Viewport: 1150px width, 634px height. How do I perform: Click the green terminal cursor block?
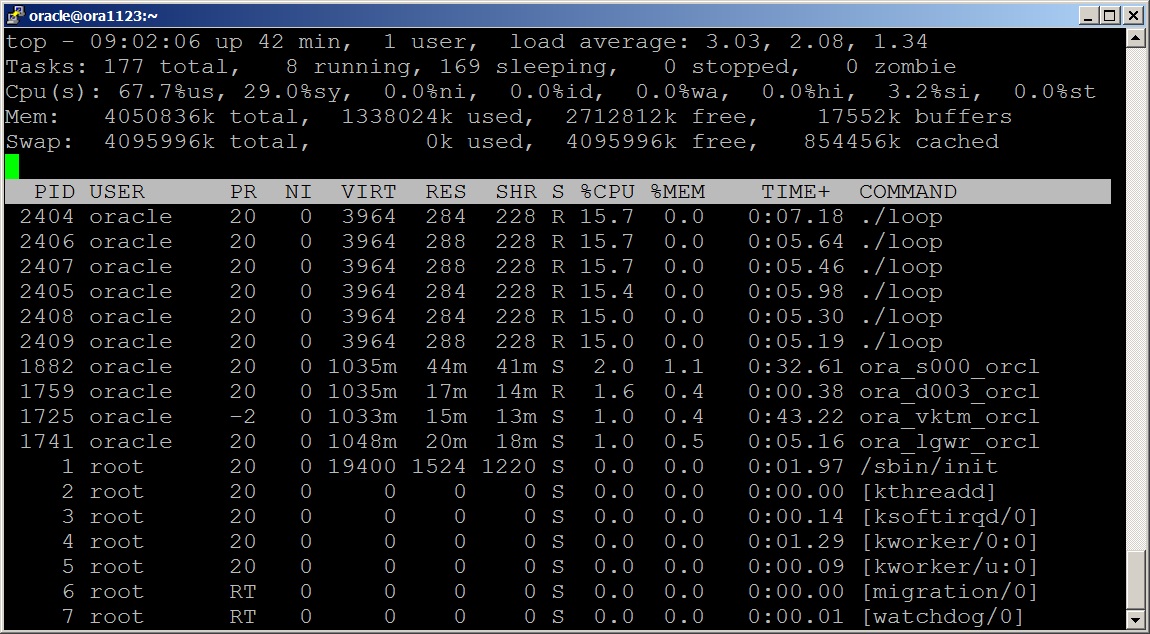12,166
